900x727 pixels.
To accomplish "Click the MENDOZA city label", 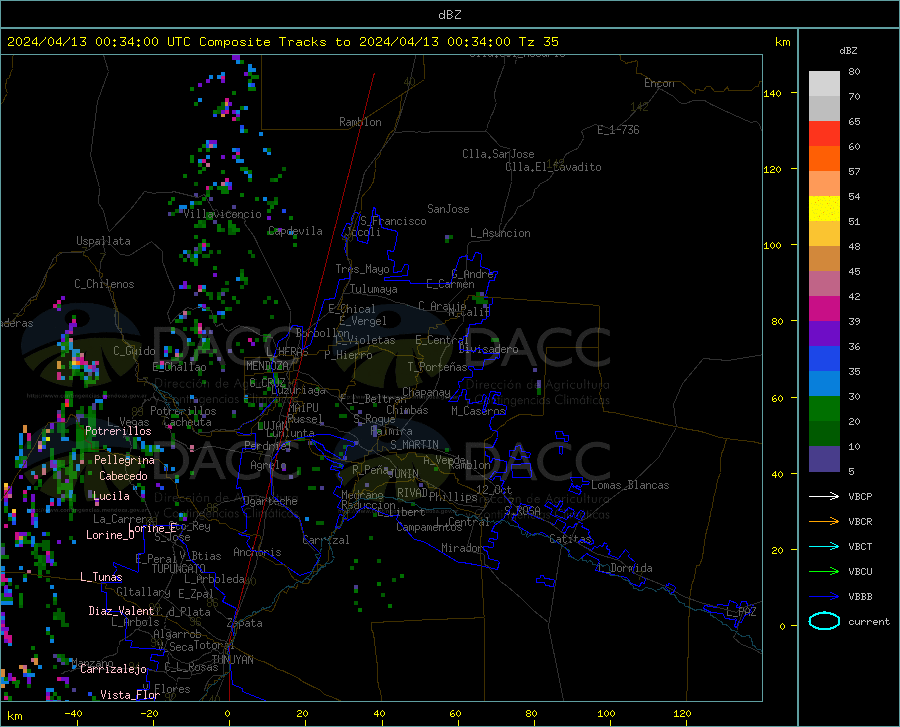I will pyautogui.click(x=267, y=366).
